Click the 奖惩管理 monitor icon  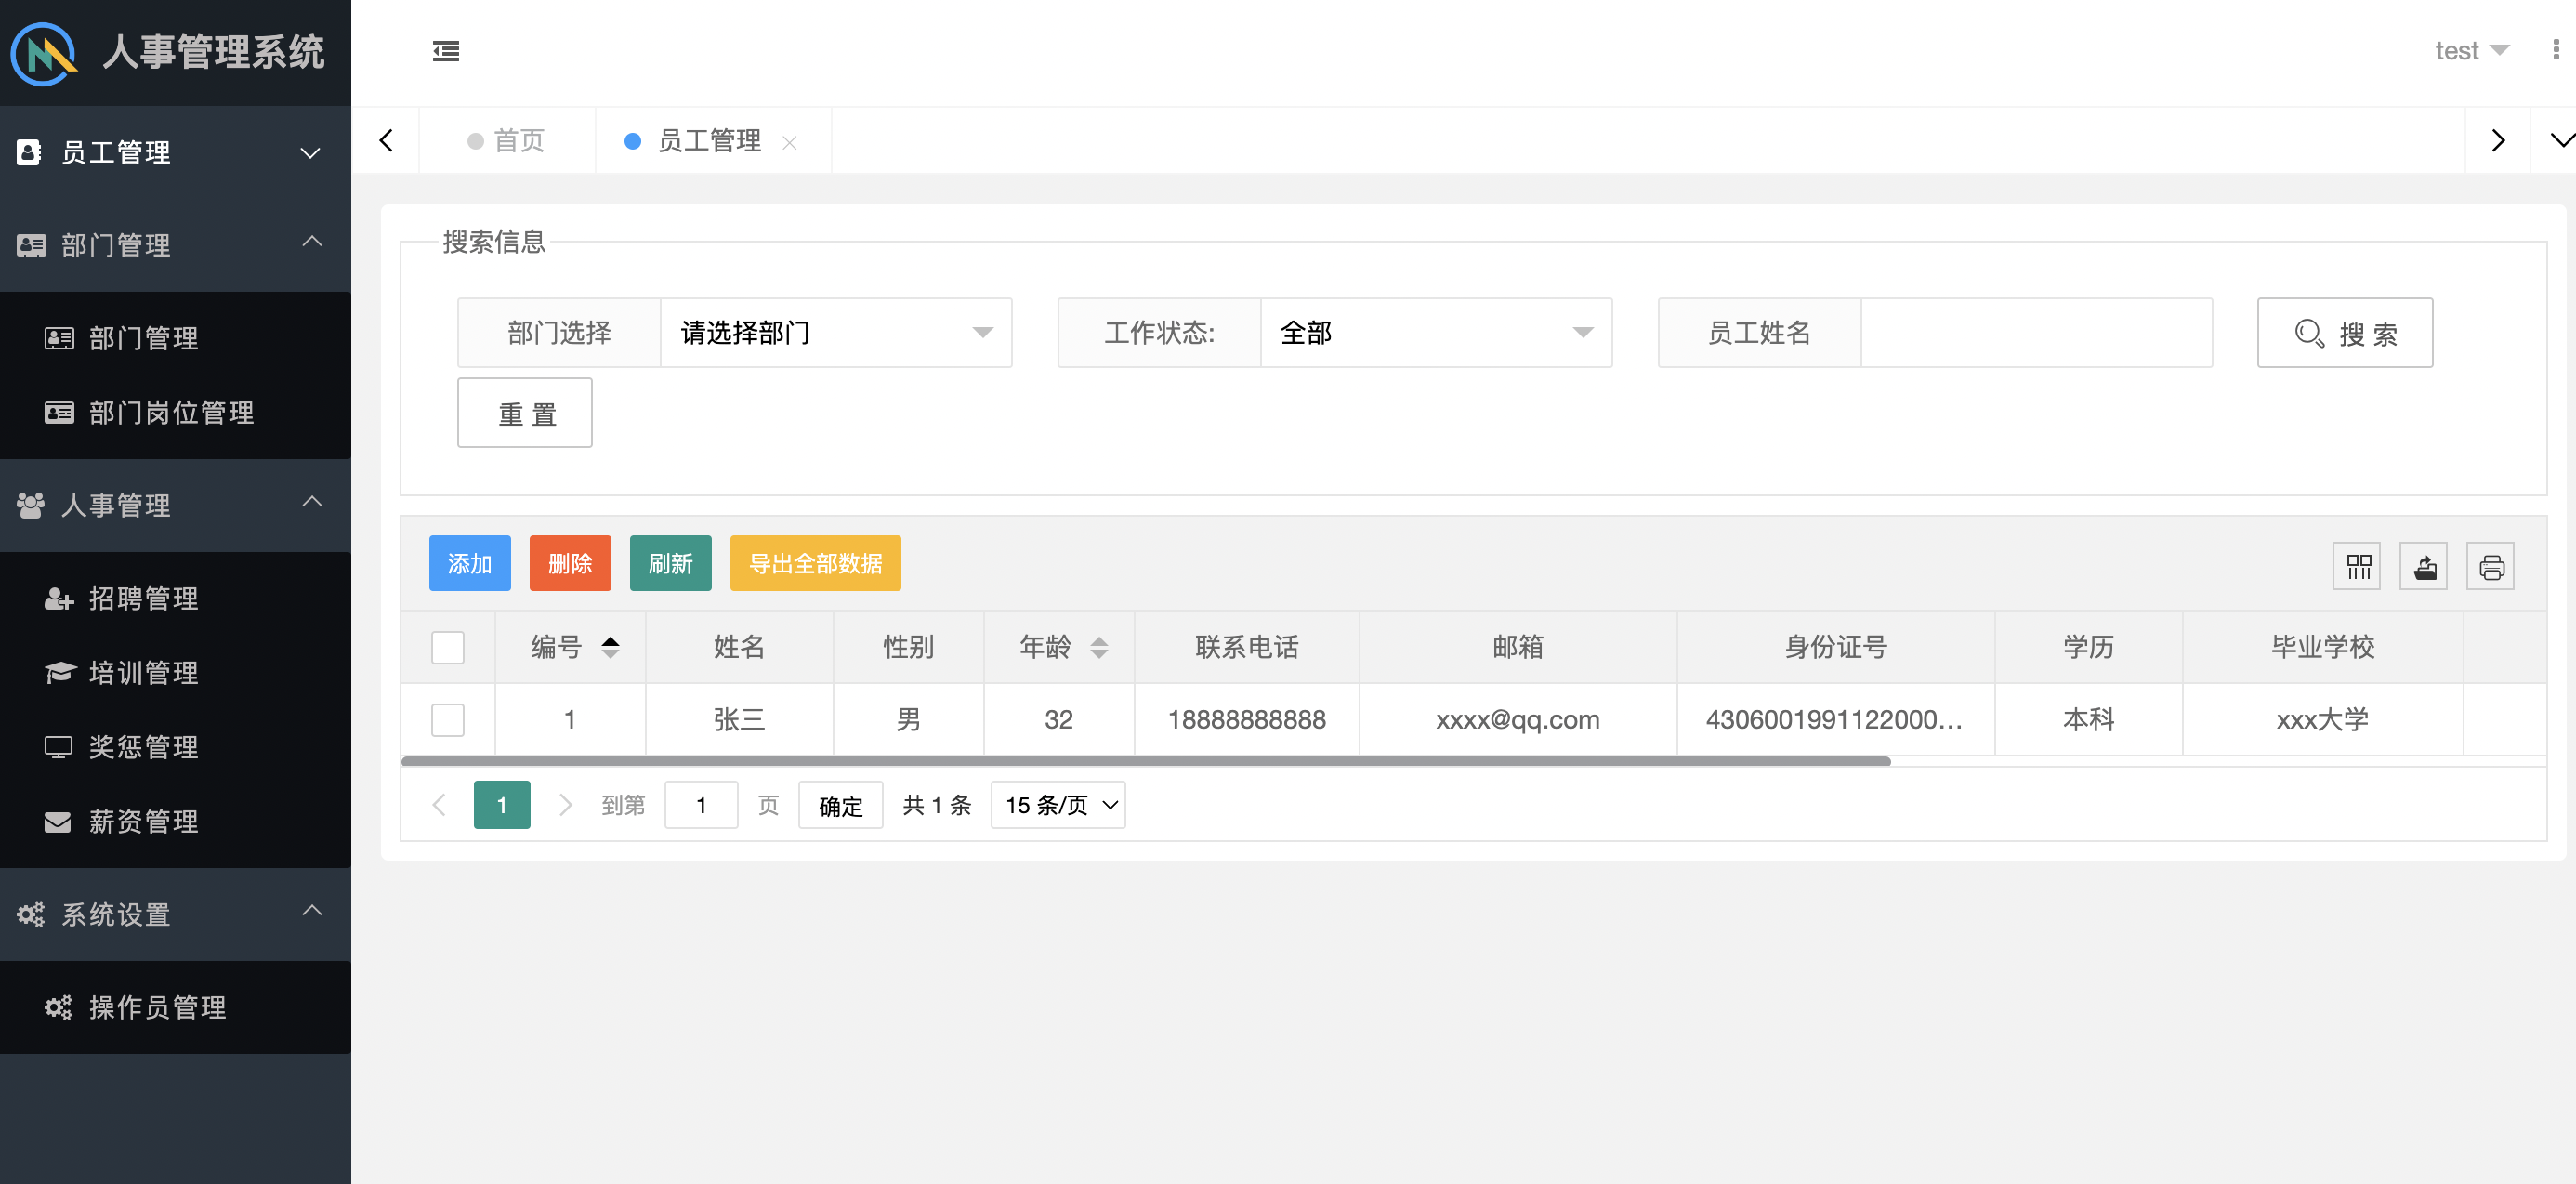59,747
